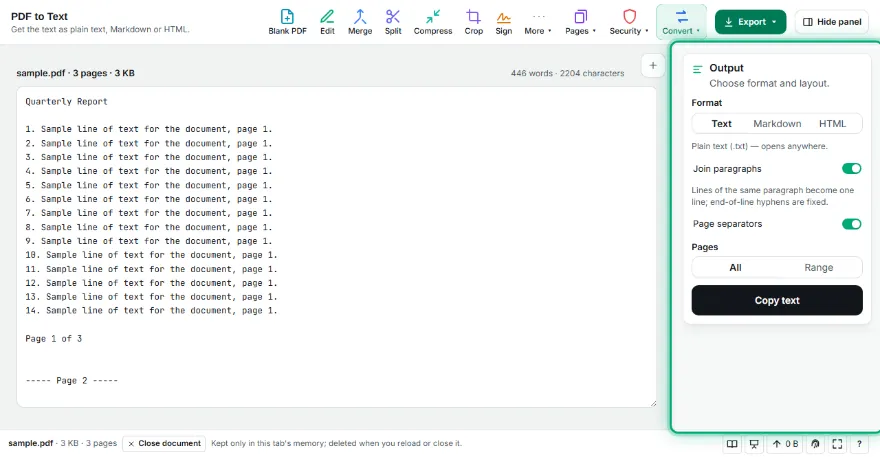Viewport: 880px width, 457px height.
Task: Switch output format to HTML
Action: tap(832, 124)
